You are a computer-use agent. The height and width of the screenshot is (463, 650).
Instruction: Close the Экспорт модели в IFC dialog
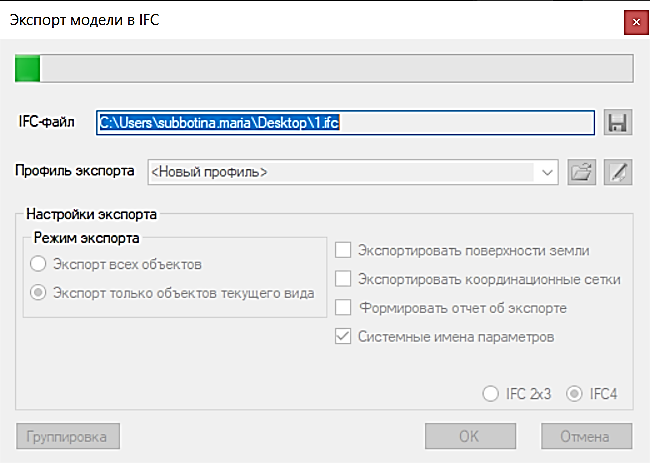click(632, 19)
